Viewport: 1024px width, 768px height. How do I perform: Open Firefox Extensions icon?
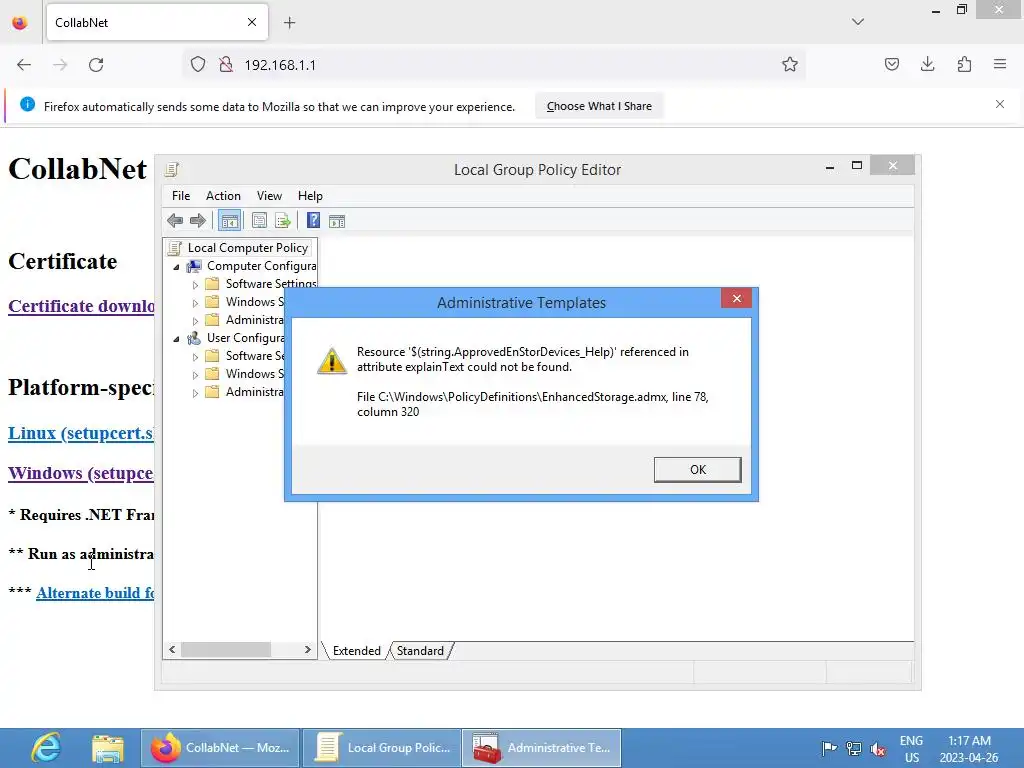964,64
